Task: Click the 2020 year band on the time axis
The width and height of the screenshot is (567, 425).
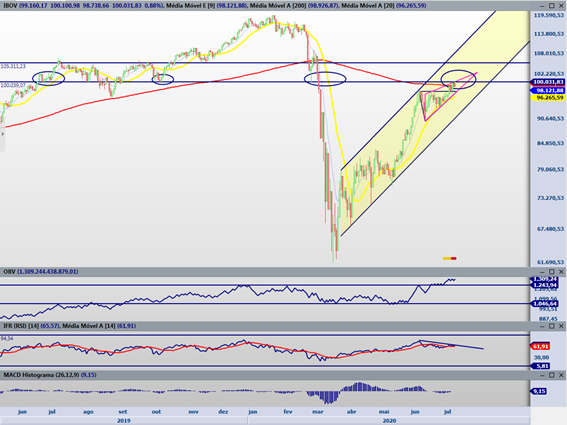Action: 389,421
